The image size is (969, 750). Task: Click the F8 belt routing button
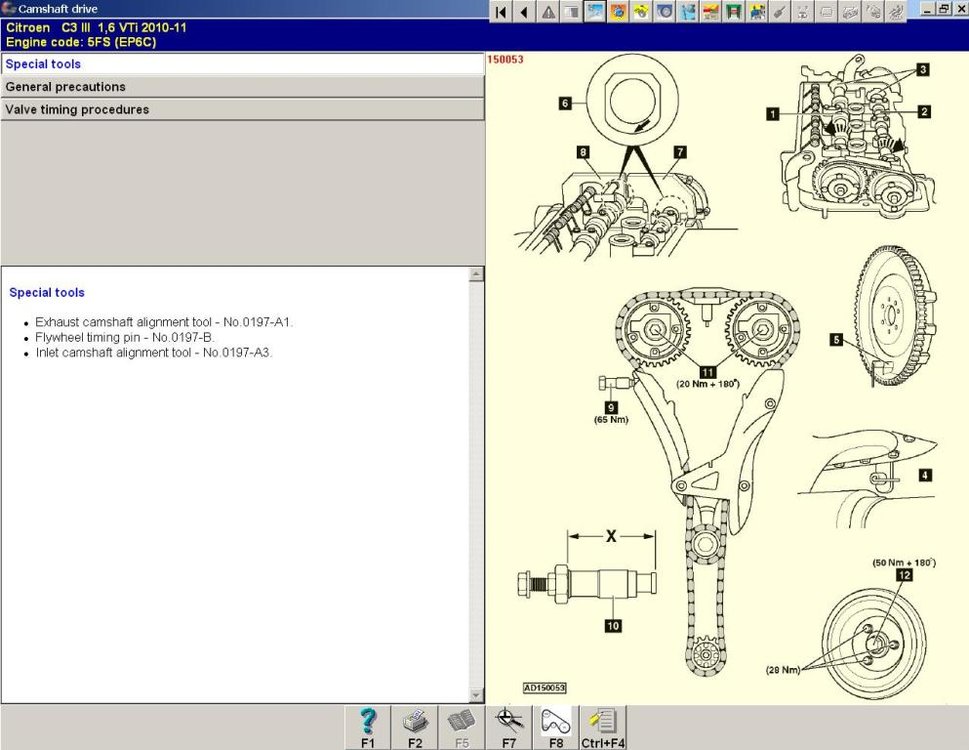tap(556, 728)
